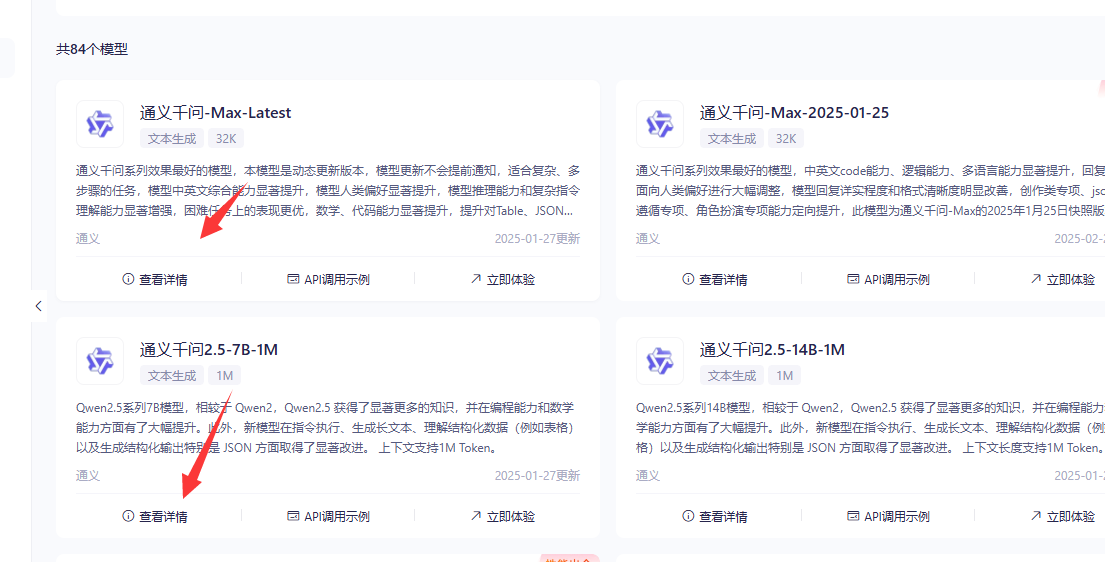Click the API icon on 通义千问2.5-7B-1M card
The width and height of the screenshot is (1105, 562).
point(293,516)
